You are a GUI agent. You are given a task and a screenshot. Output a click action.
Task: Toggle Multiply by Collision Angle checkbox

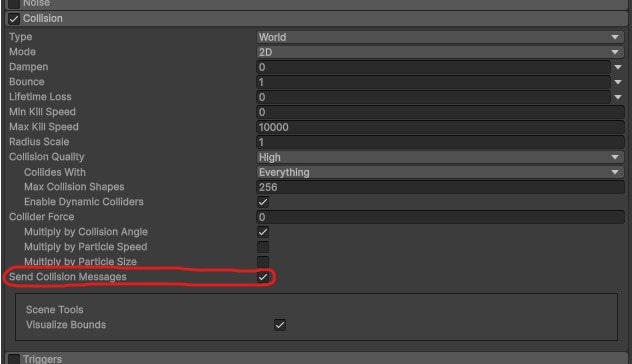[263, 232]
